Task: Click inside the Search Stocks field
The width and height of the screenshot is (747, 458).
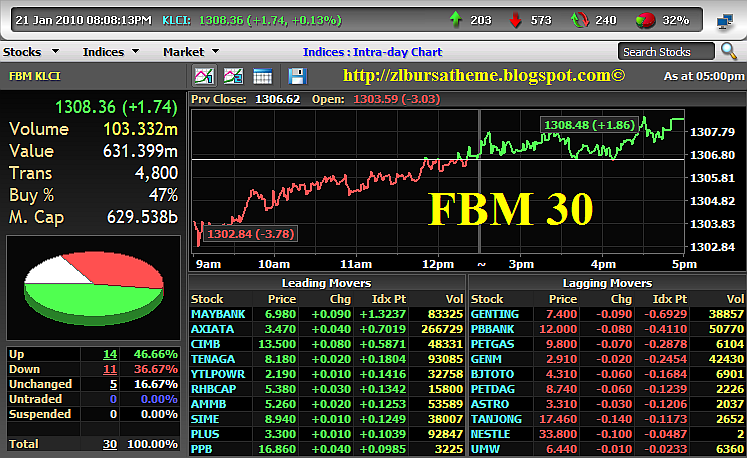Action: coord(666,51)
